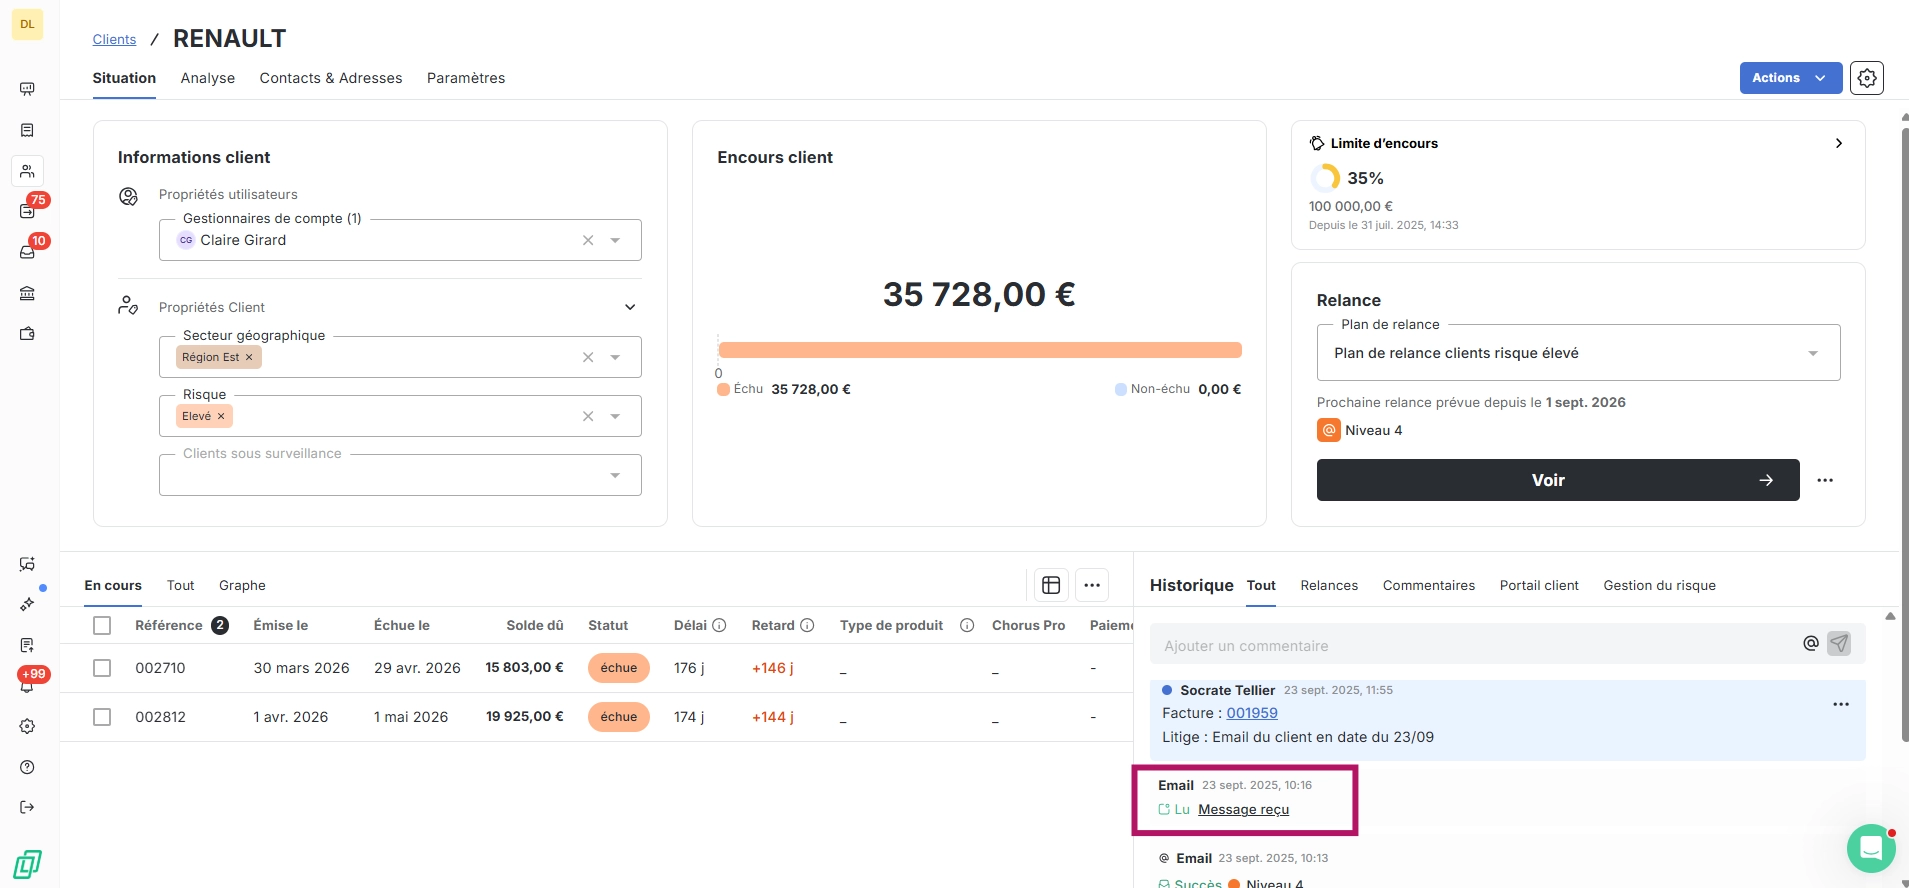
Task: Remove the Elevé risk tag
Action: pos(221,416)
